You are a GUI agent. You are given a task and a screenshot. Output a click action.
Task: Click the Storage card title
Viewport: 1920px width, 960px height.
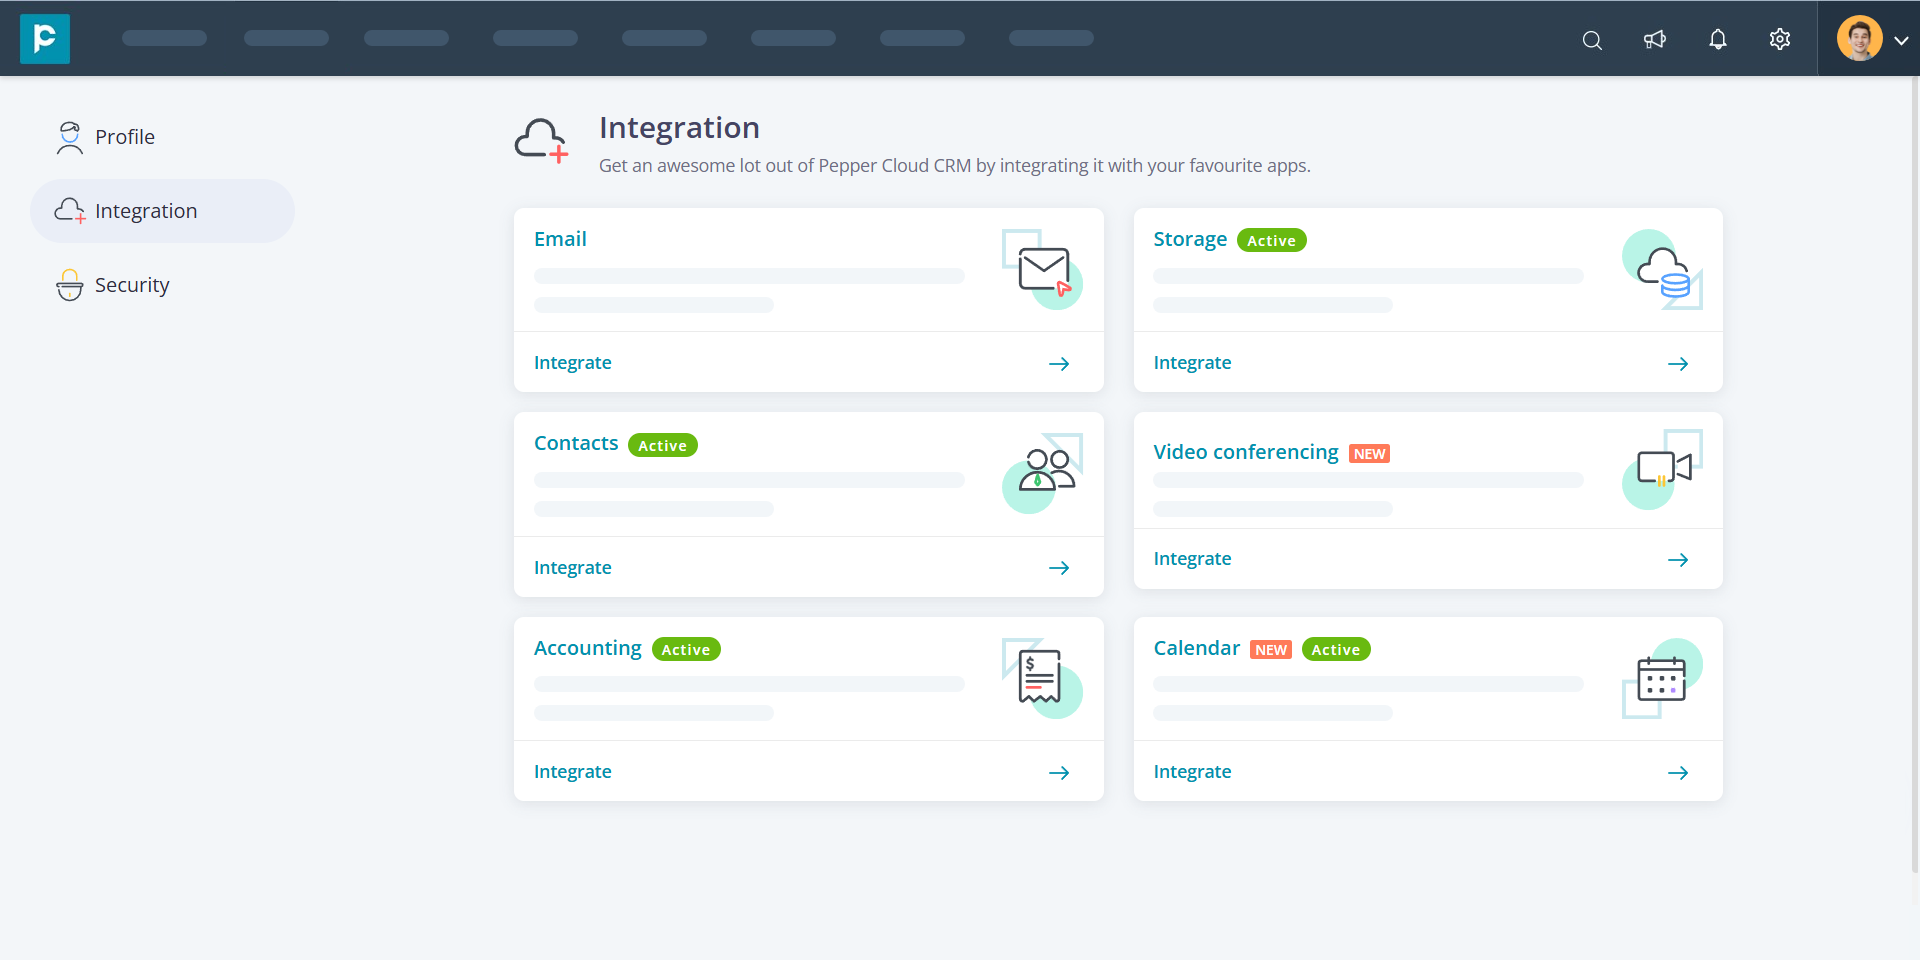pos(1190,240)
